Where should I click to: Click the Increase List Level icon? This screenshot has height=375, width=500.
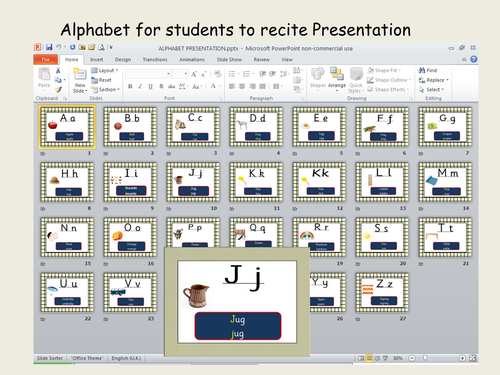pyautogui.click(x=272, y=74)
